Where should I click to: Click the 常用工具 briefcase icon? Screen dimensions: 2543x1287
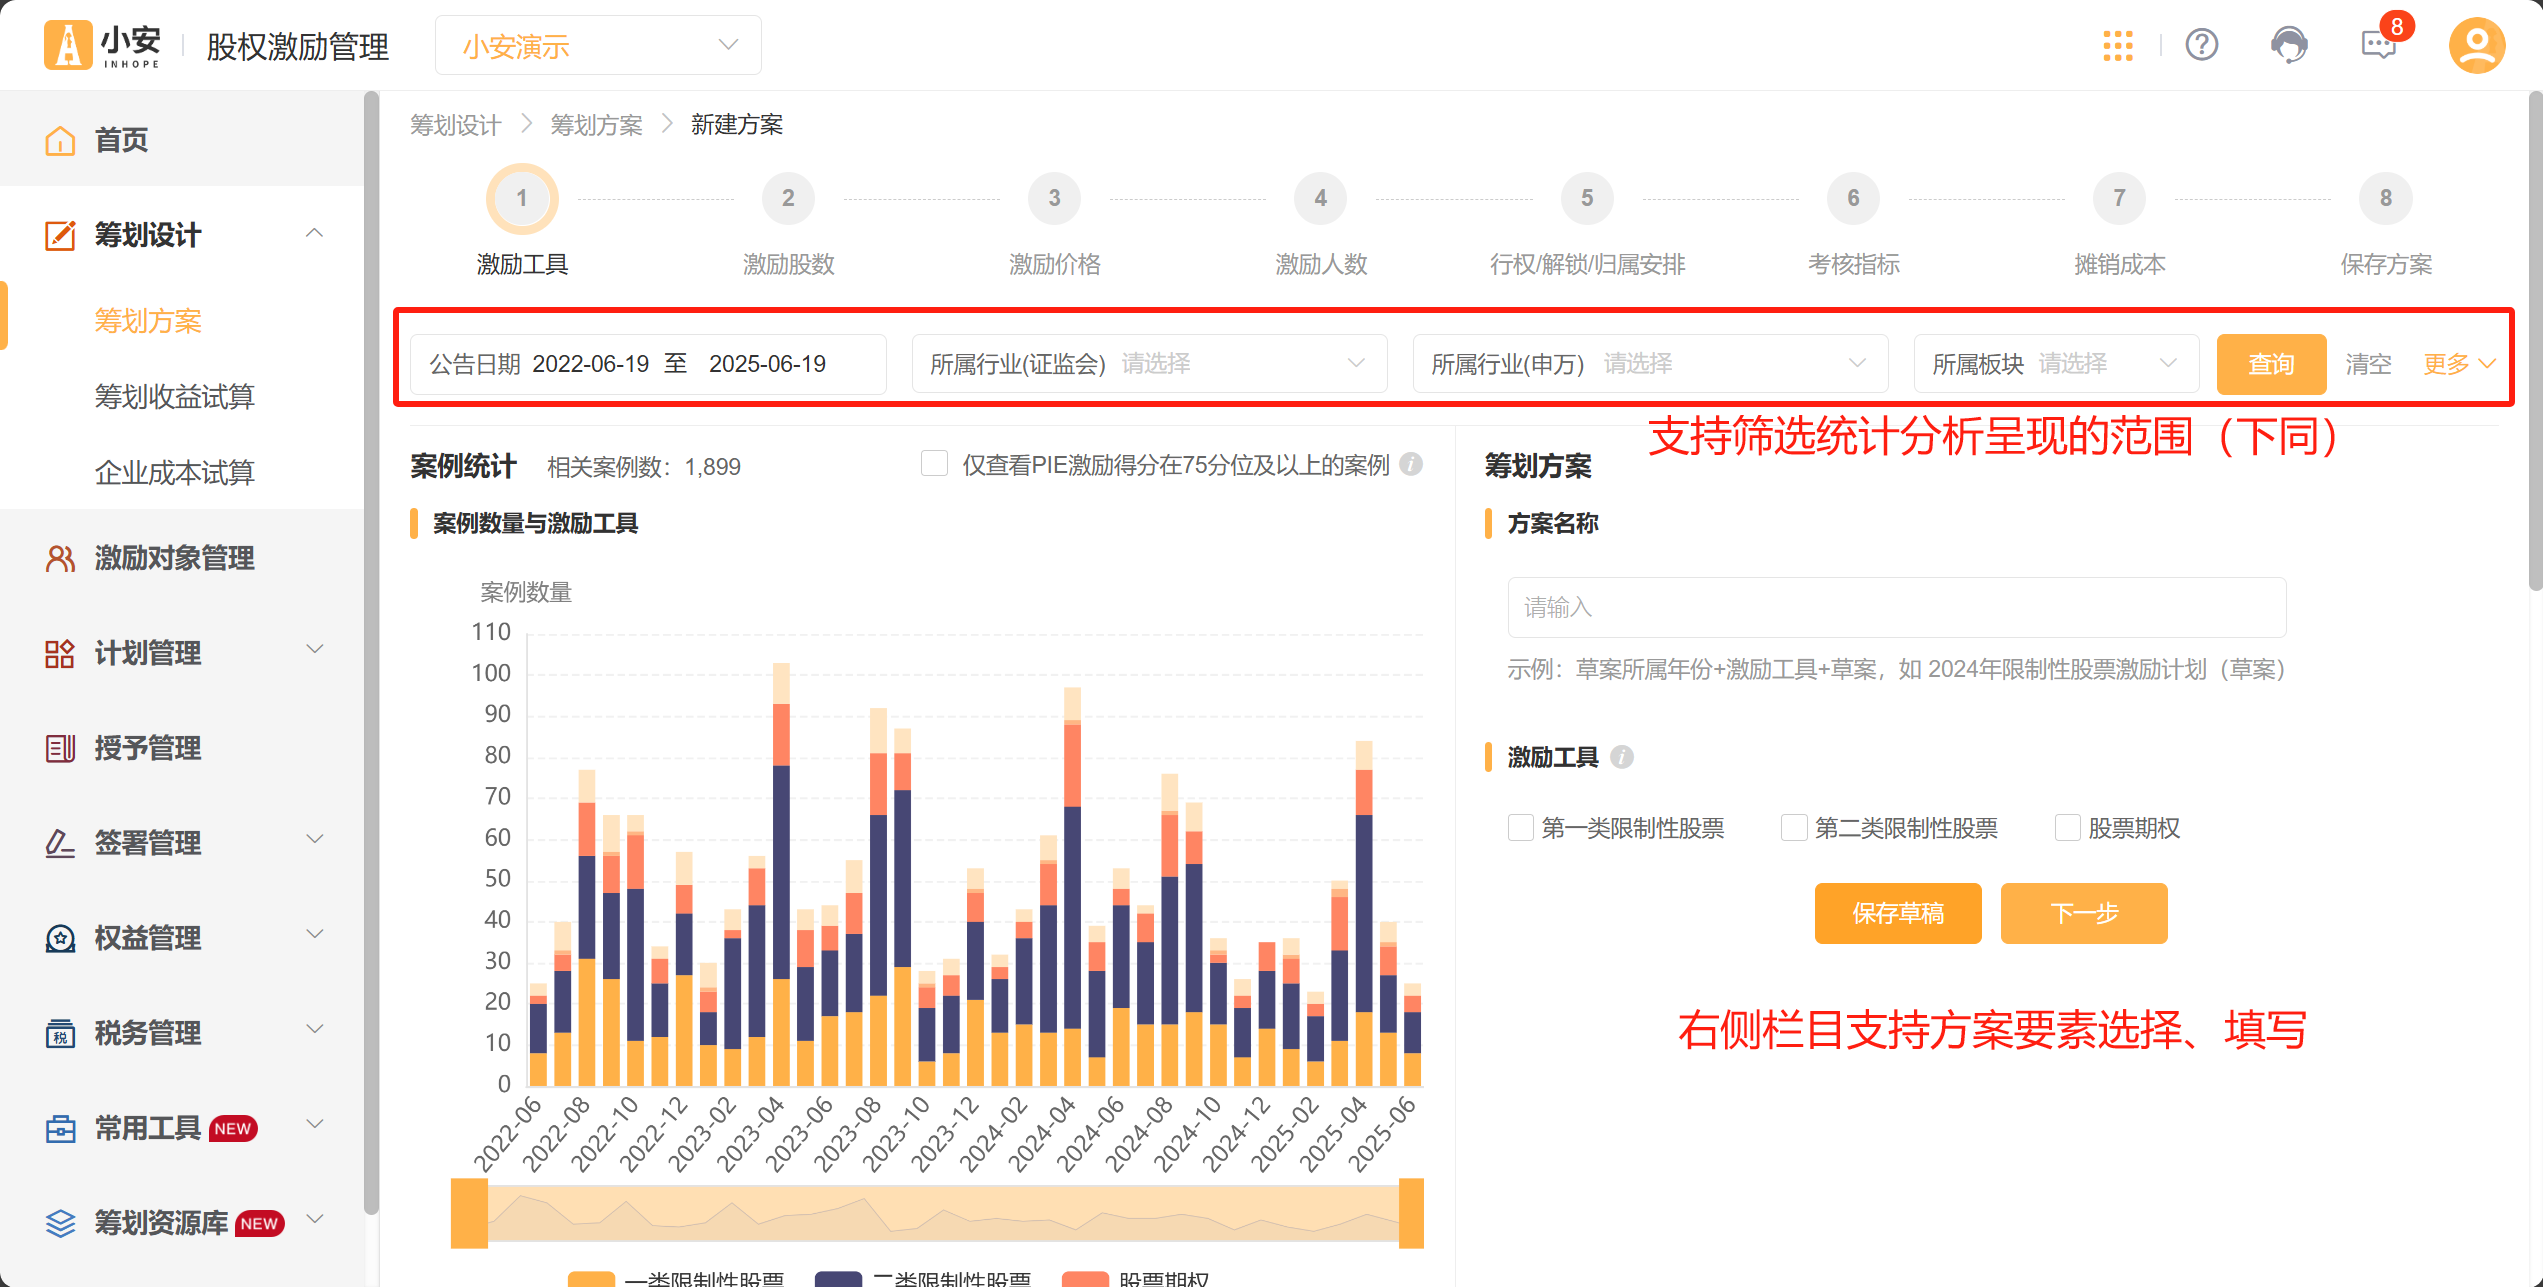point(60,1128)
